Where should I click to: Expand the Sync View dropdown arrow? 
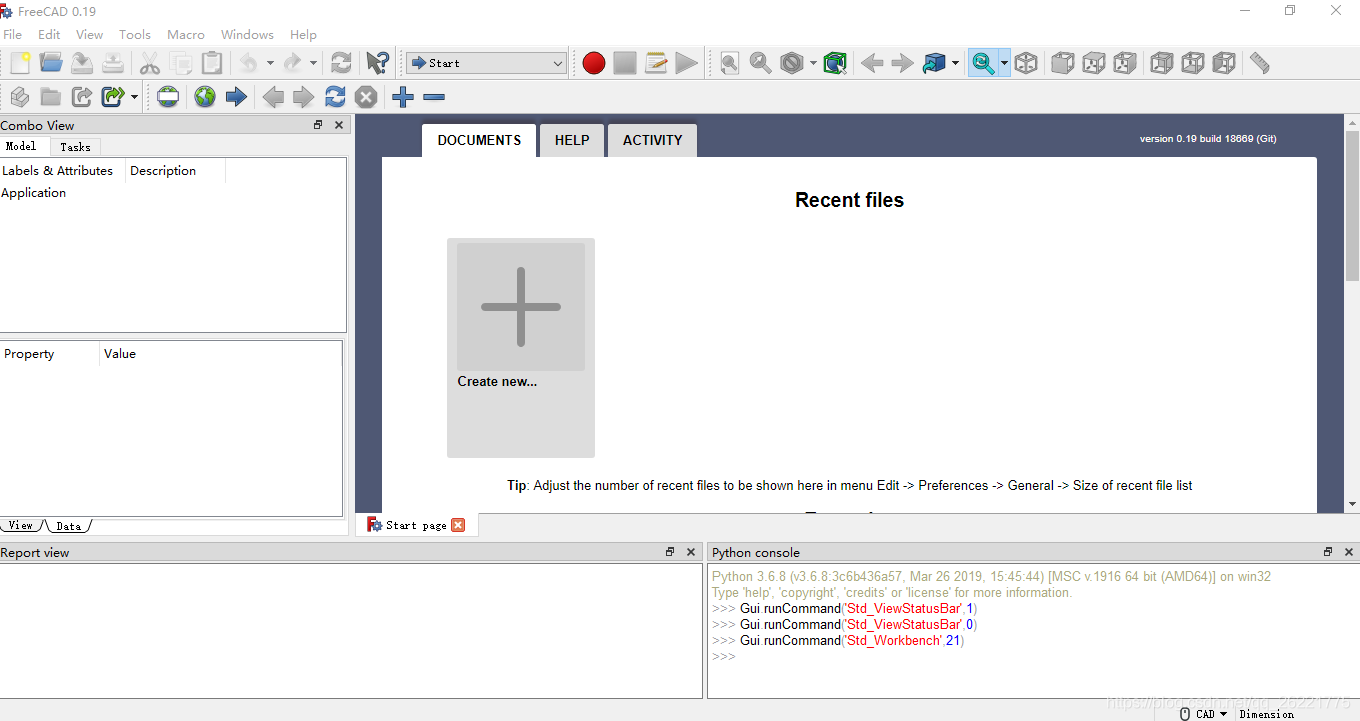pos(1004,63)
